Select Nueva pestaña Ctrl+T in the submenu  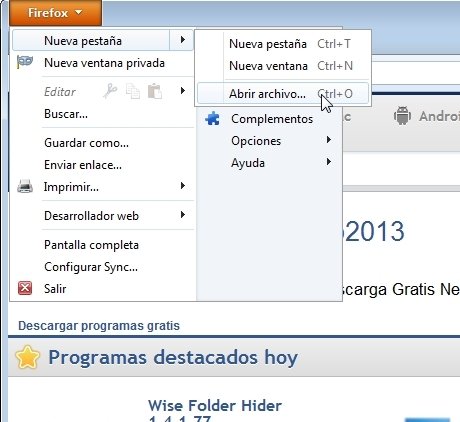click(283, 44)
